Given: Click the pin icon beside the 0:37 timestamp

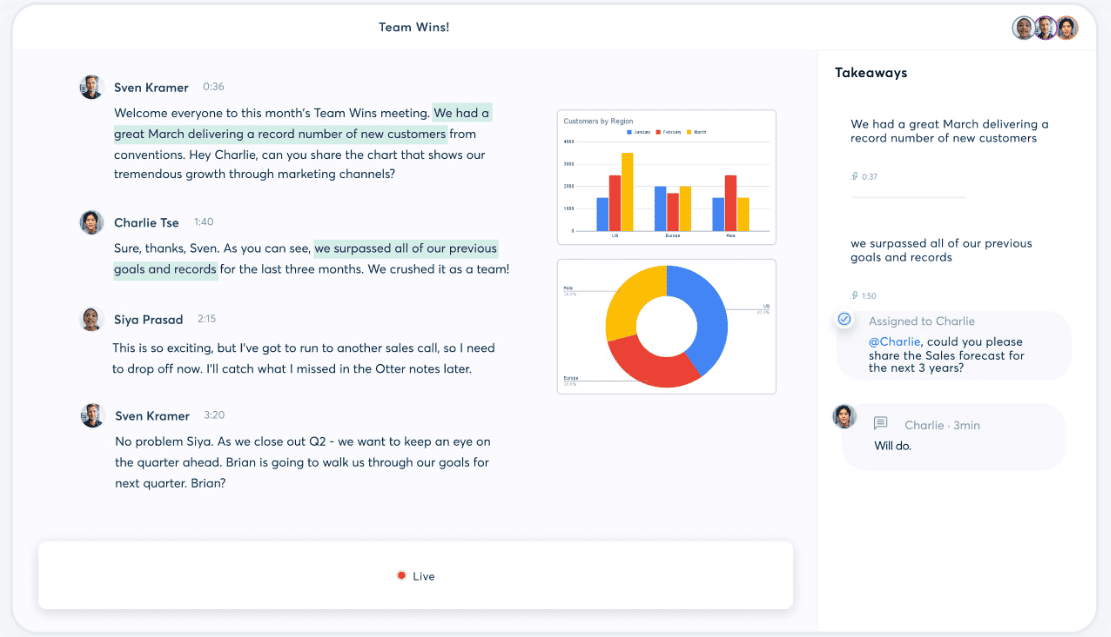Looking at the screenshot, I should [x=854, y=175].
